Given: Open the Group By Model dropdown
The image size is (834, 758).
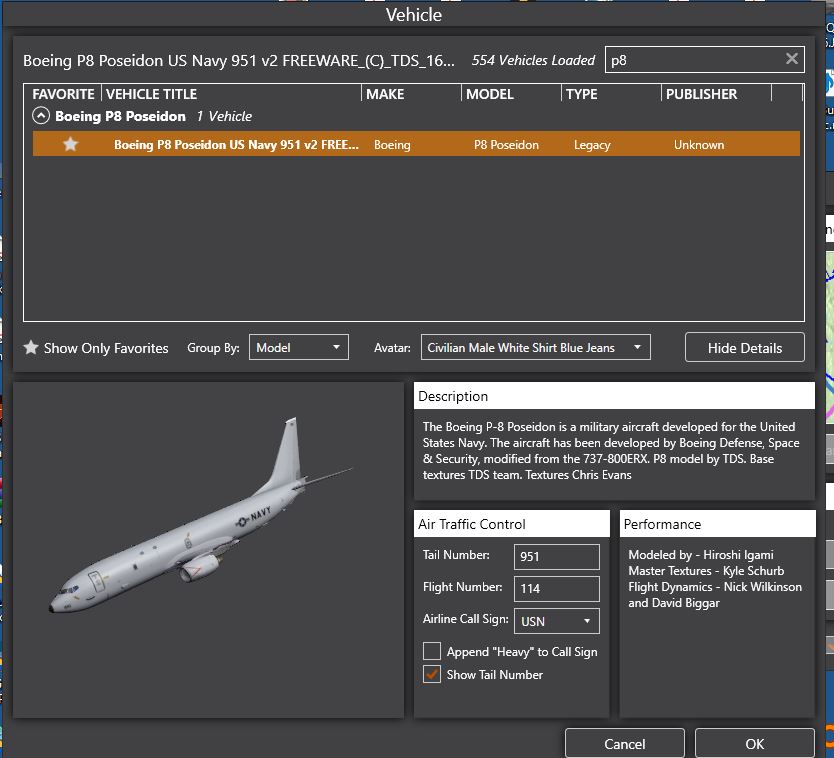Looking at the screenshot, I should pos(298,347).
